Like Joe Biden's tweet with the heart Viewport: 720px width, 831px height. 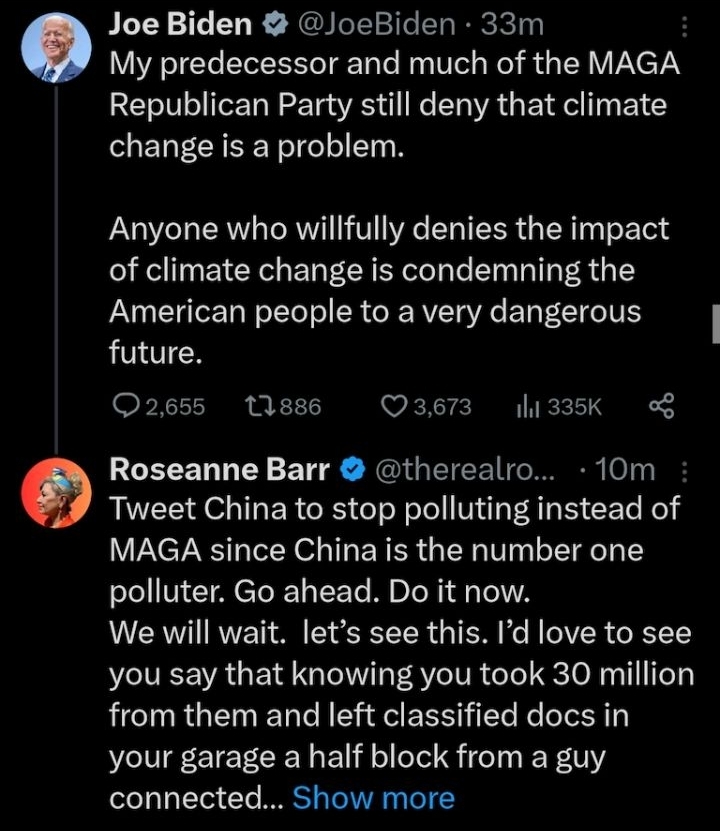click(x=396, y=405)
